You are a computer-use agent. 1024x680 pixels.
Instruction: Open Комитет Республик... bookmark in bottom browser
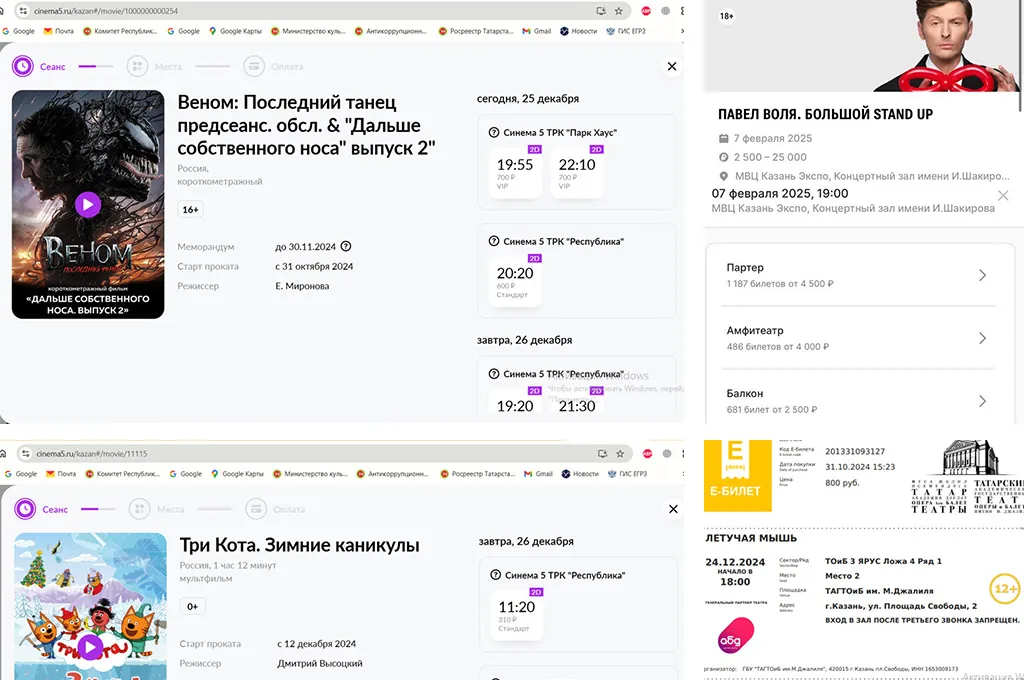pyautogui.click(x=121, y=474)
